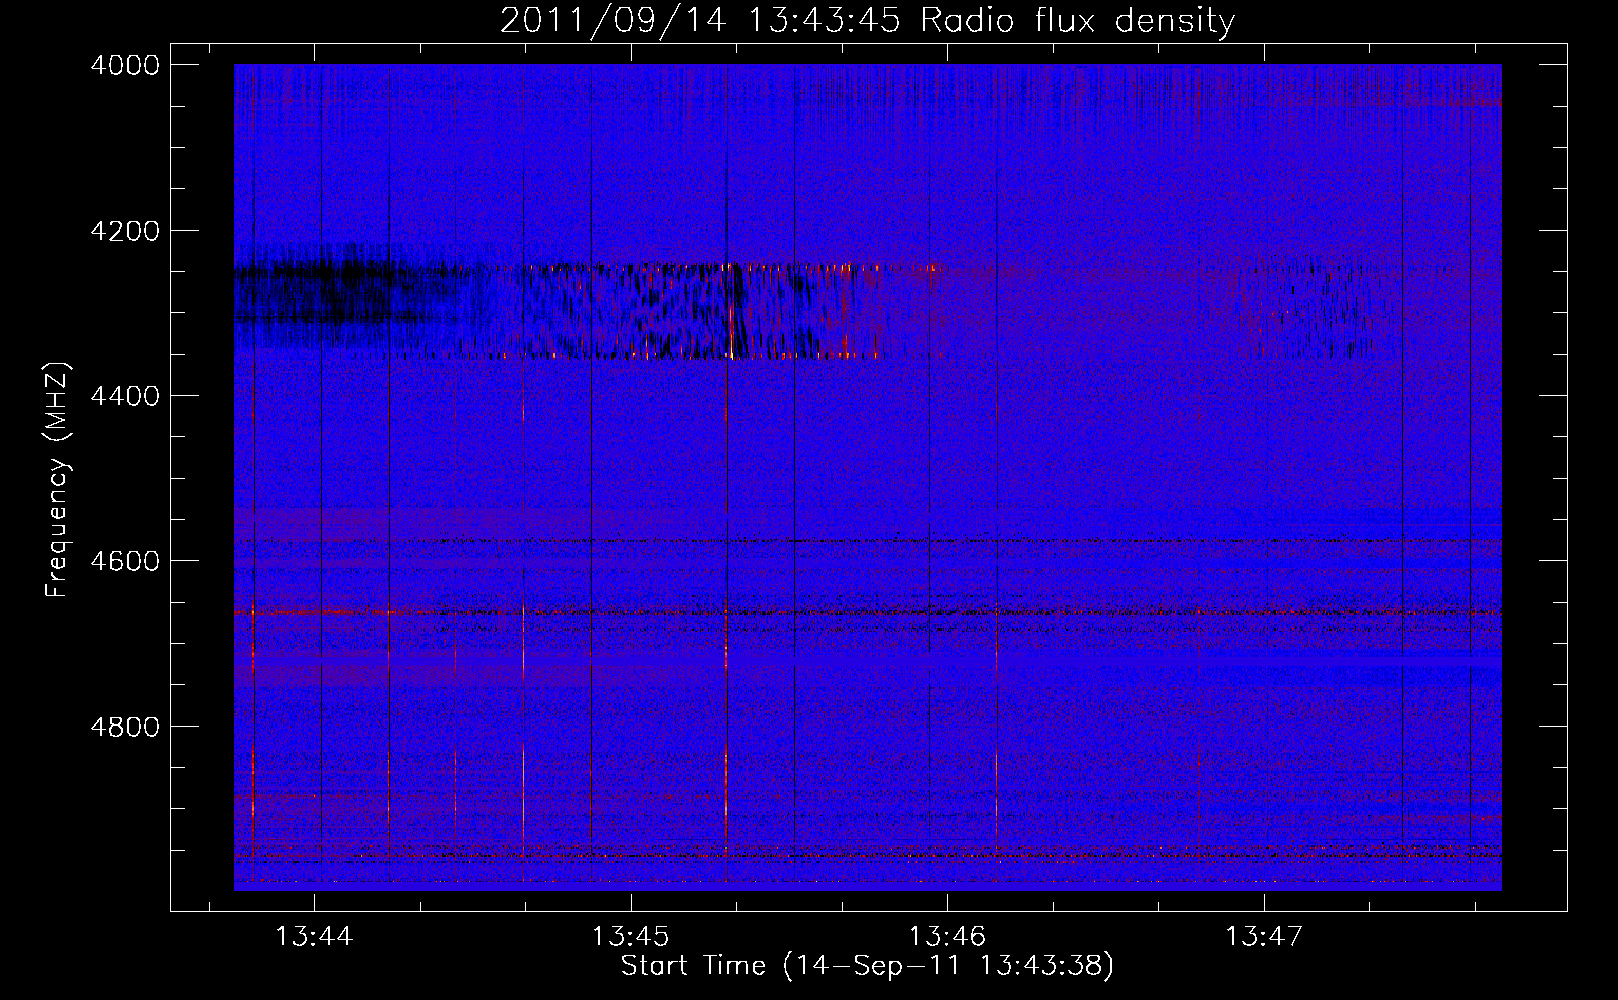Click the 13:44 time tick label

tap(314, 937)
